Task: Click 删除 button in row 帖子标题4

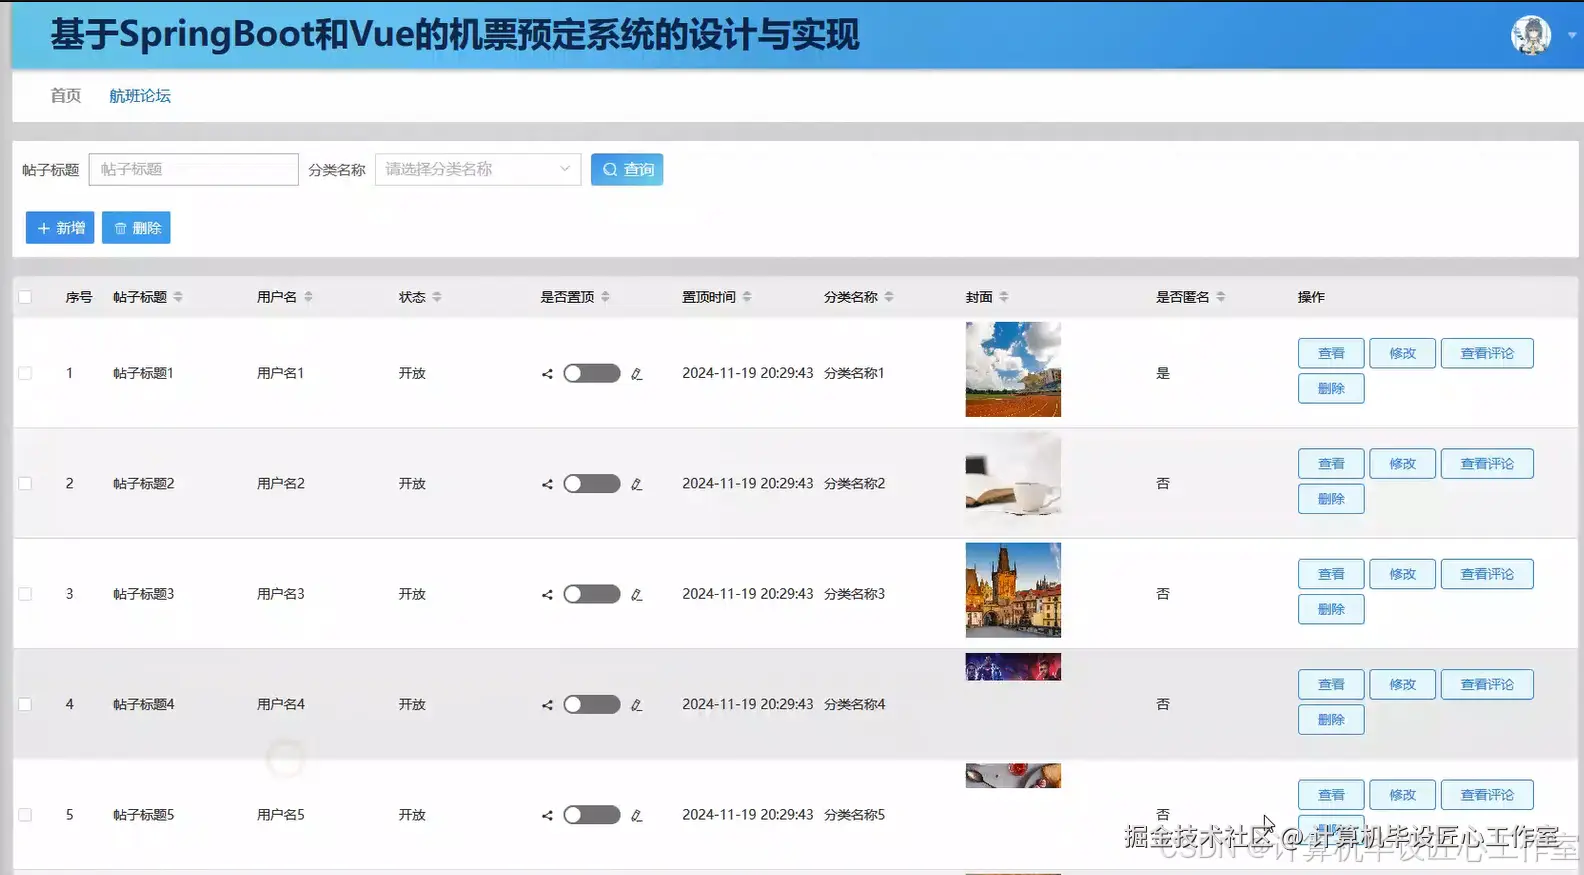Action: pyautogui.click(x=1331, y=720)
